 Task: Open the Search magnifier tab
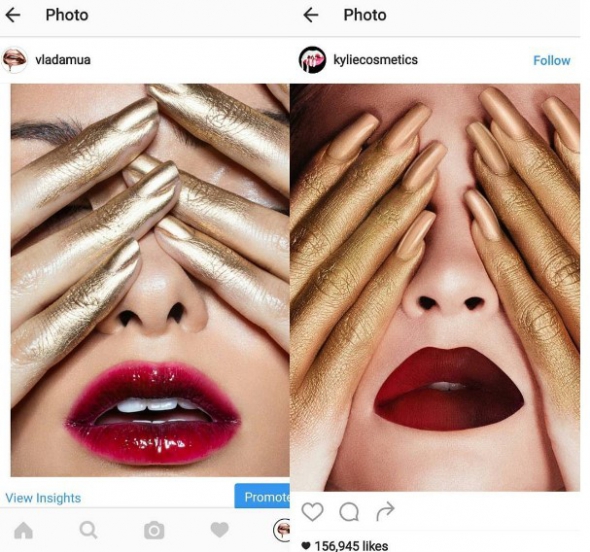pos(88,530)
